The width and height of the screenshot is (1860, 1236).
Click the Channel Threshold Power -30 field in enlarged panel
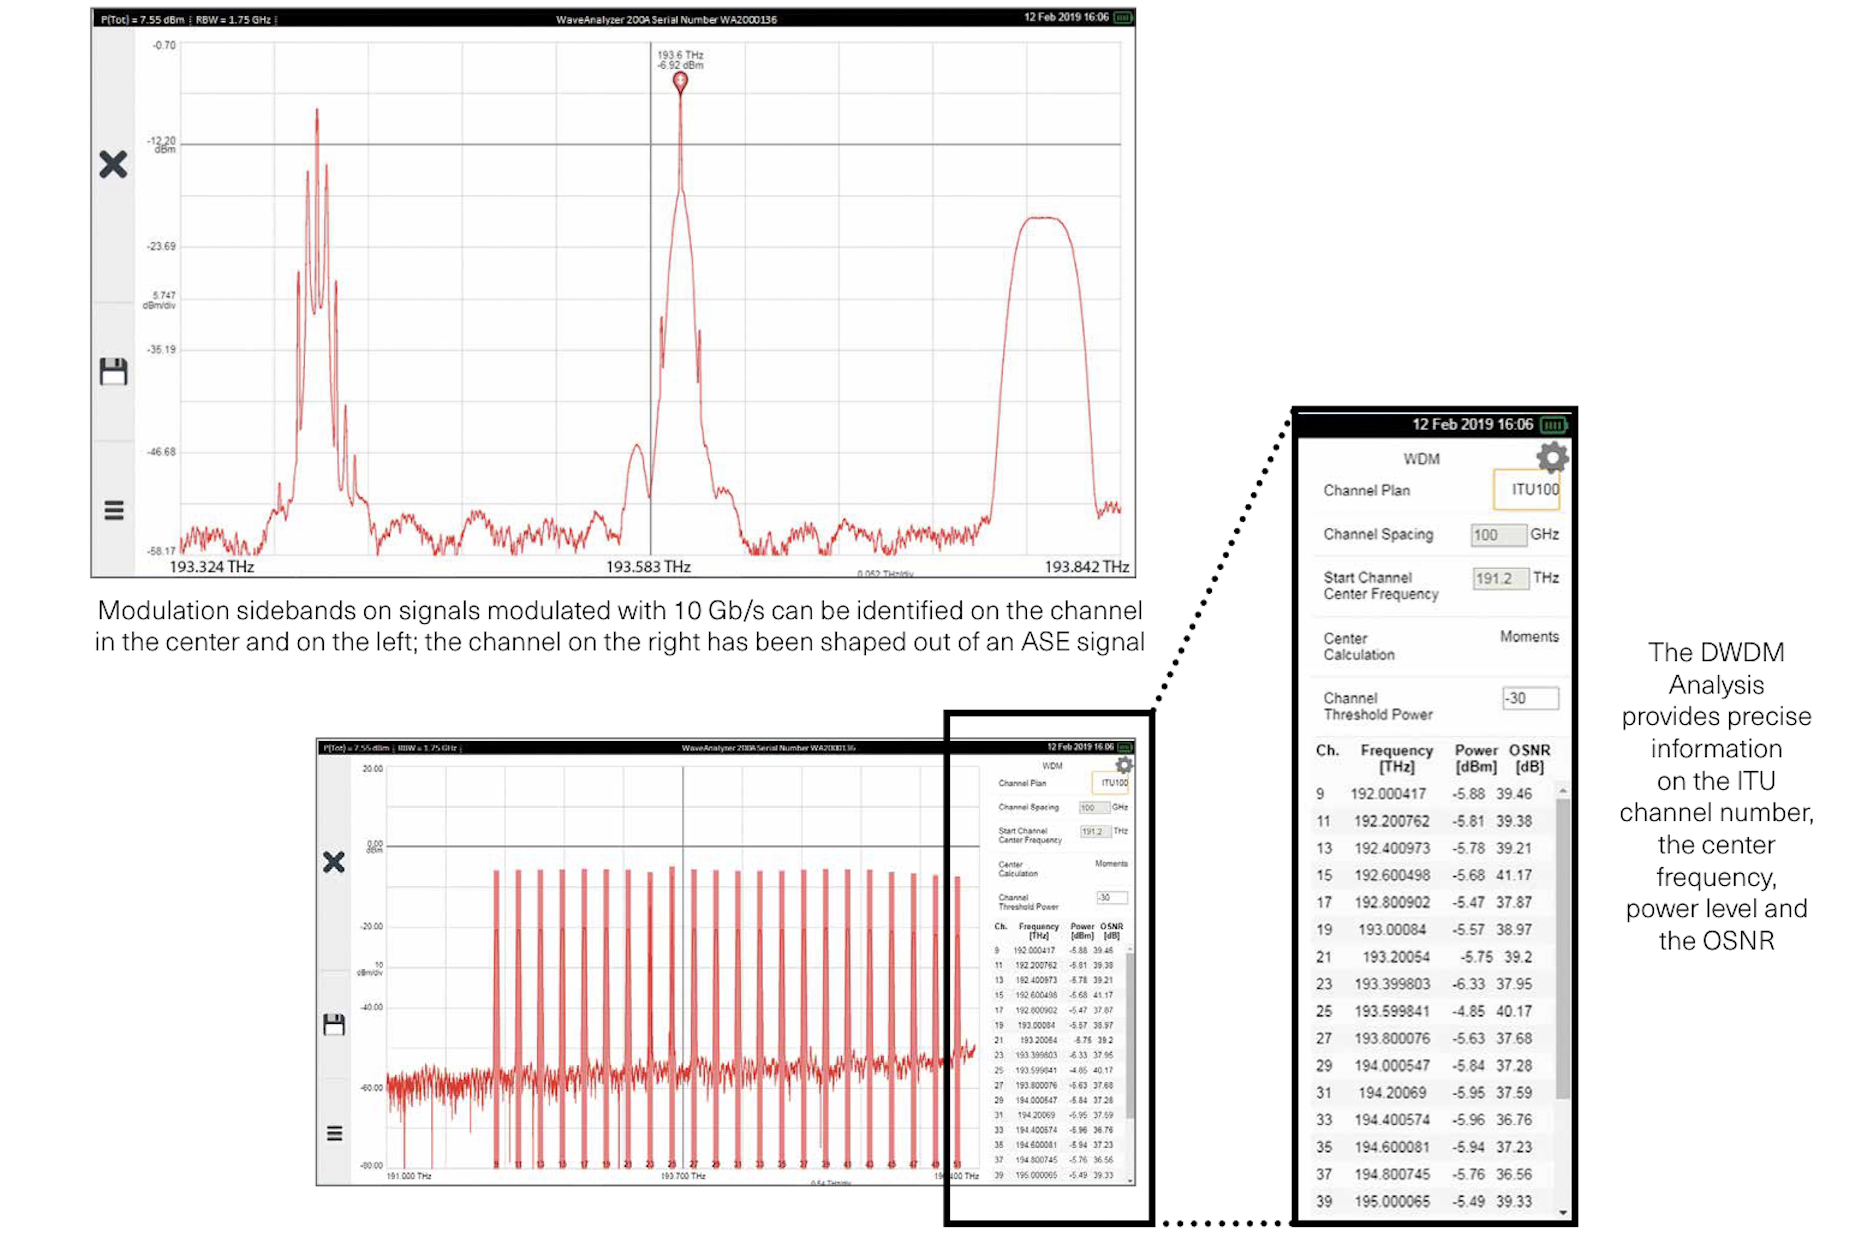[1529, 699]
